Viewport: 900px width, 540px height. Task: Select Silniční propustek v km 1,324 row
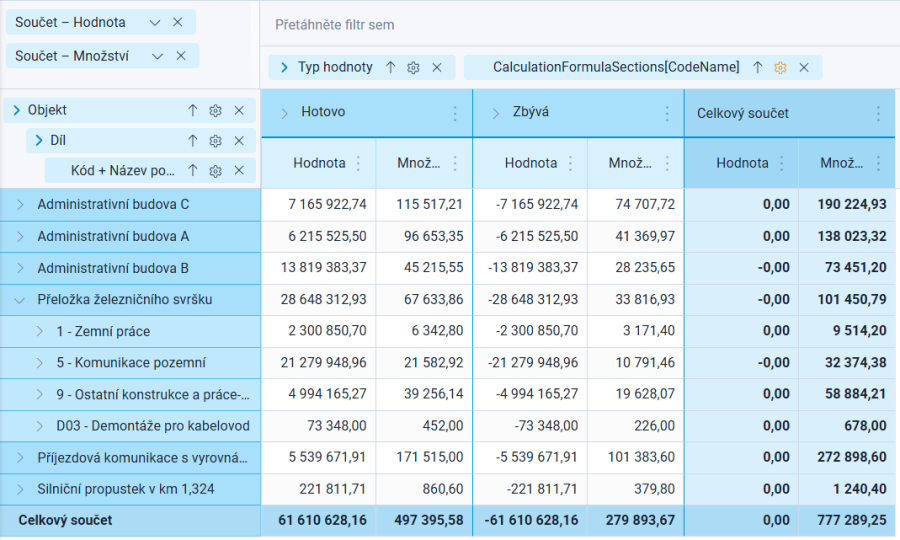click(x=130, y=490)
